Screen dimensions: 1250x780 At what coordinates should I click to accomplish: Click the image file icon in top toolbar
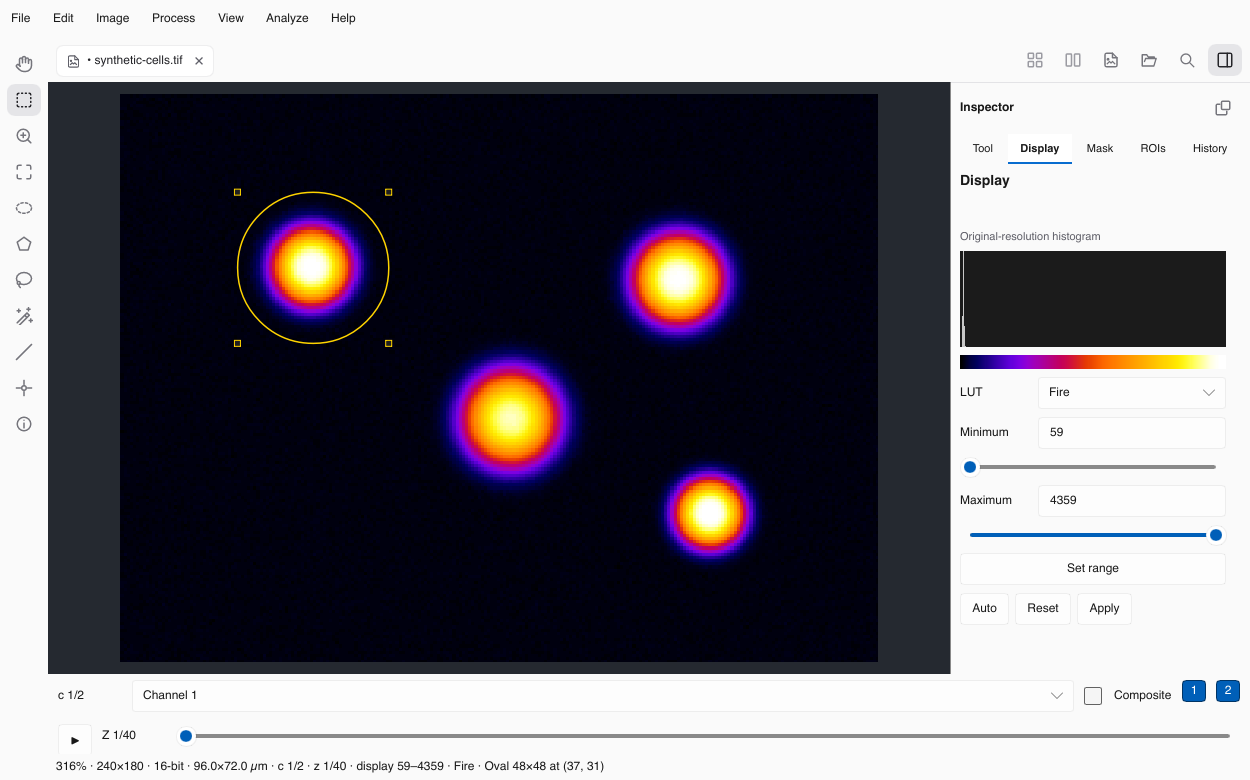coord(1111,60)
